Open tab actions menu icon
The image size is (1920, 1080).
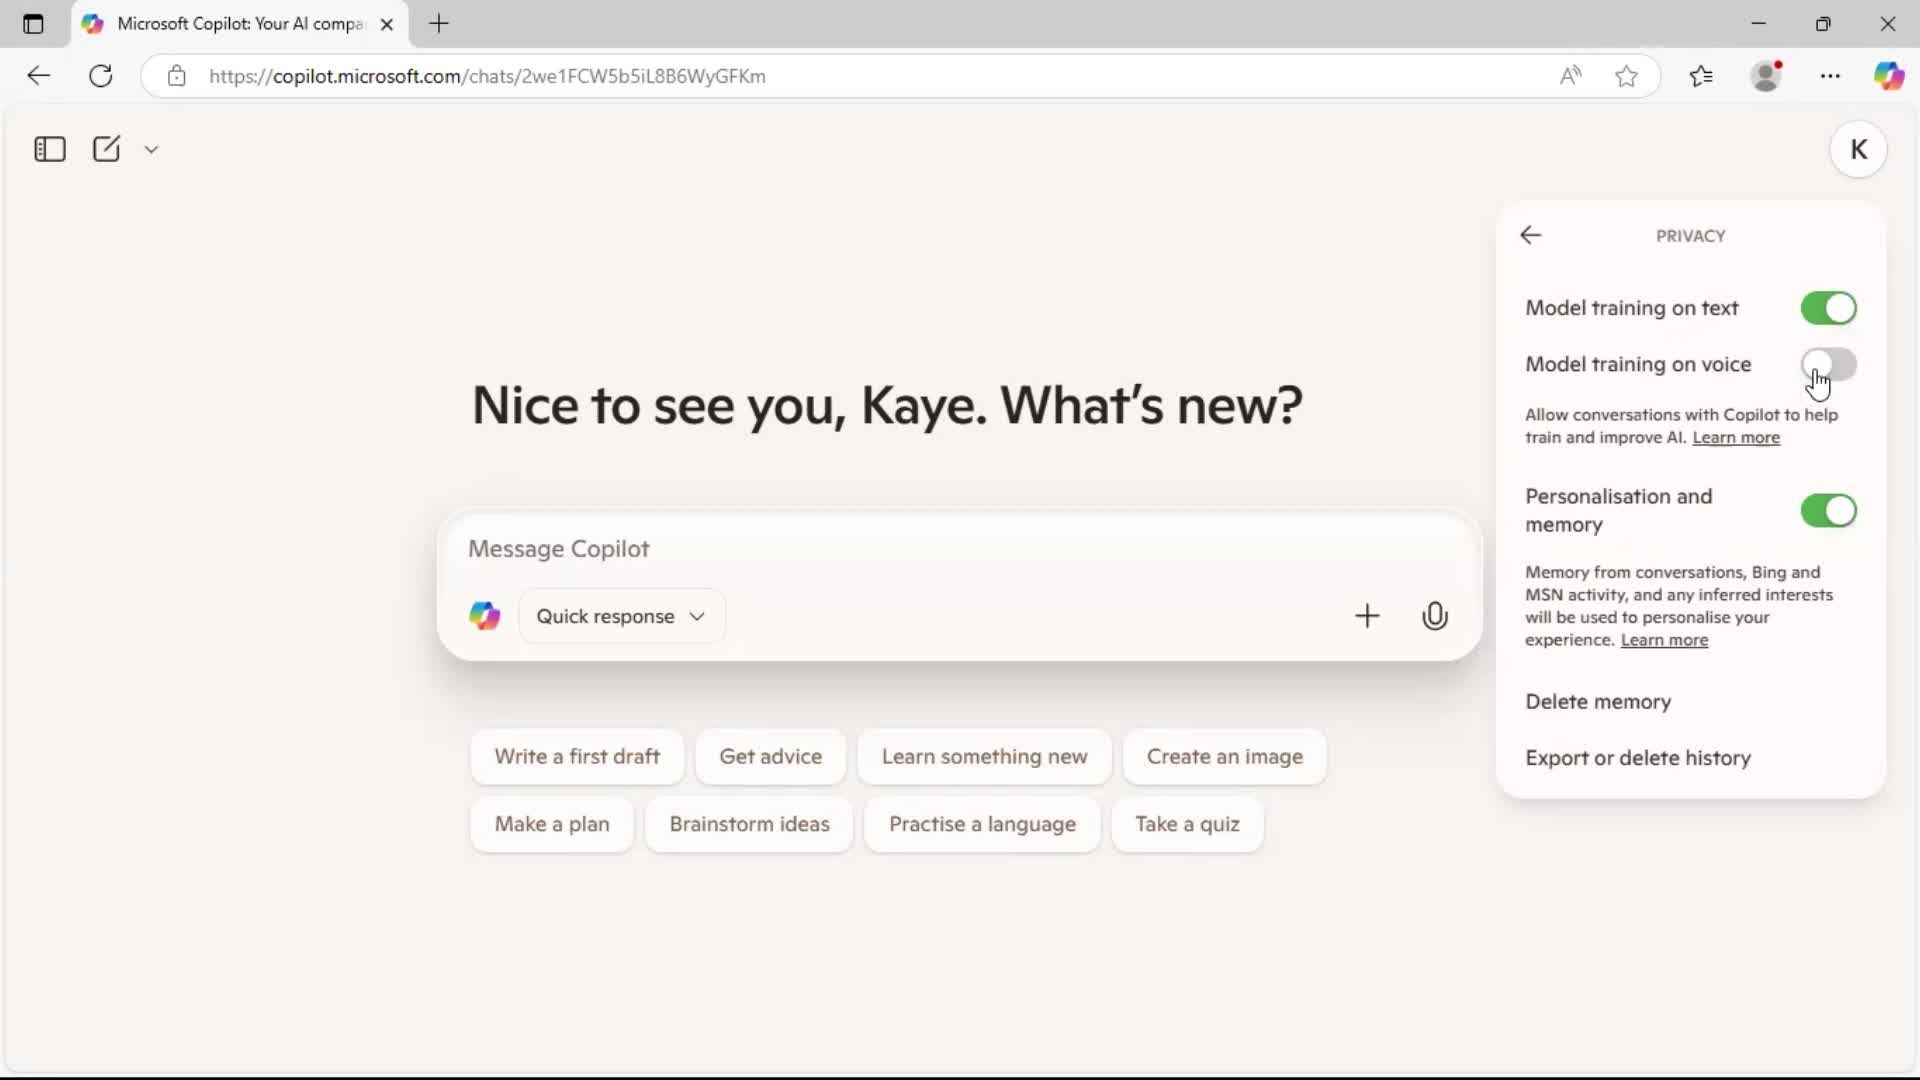(x=33, y=24)
